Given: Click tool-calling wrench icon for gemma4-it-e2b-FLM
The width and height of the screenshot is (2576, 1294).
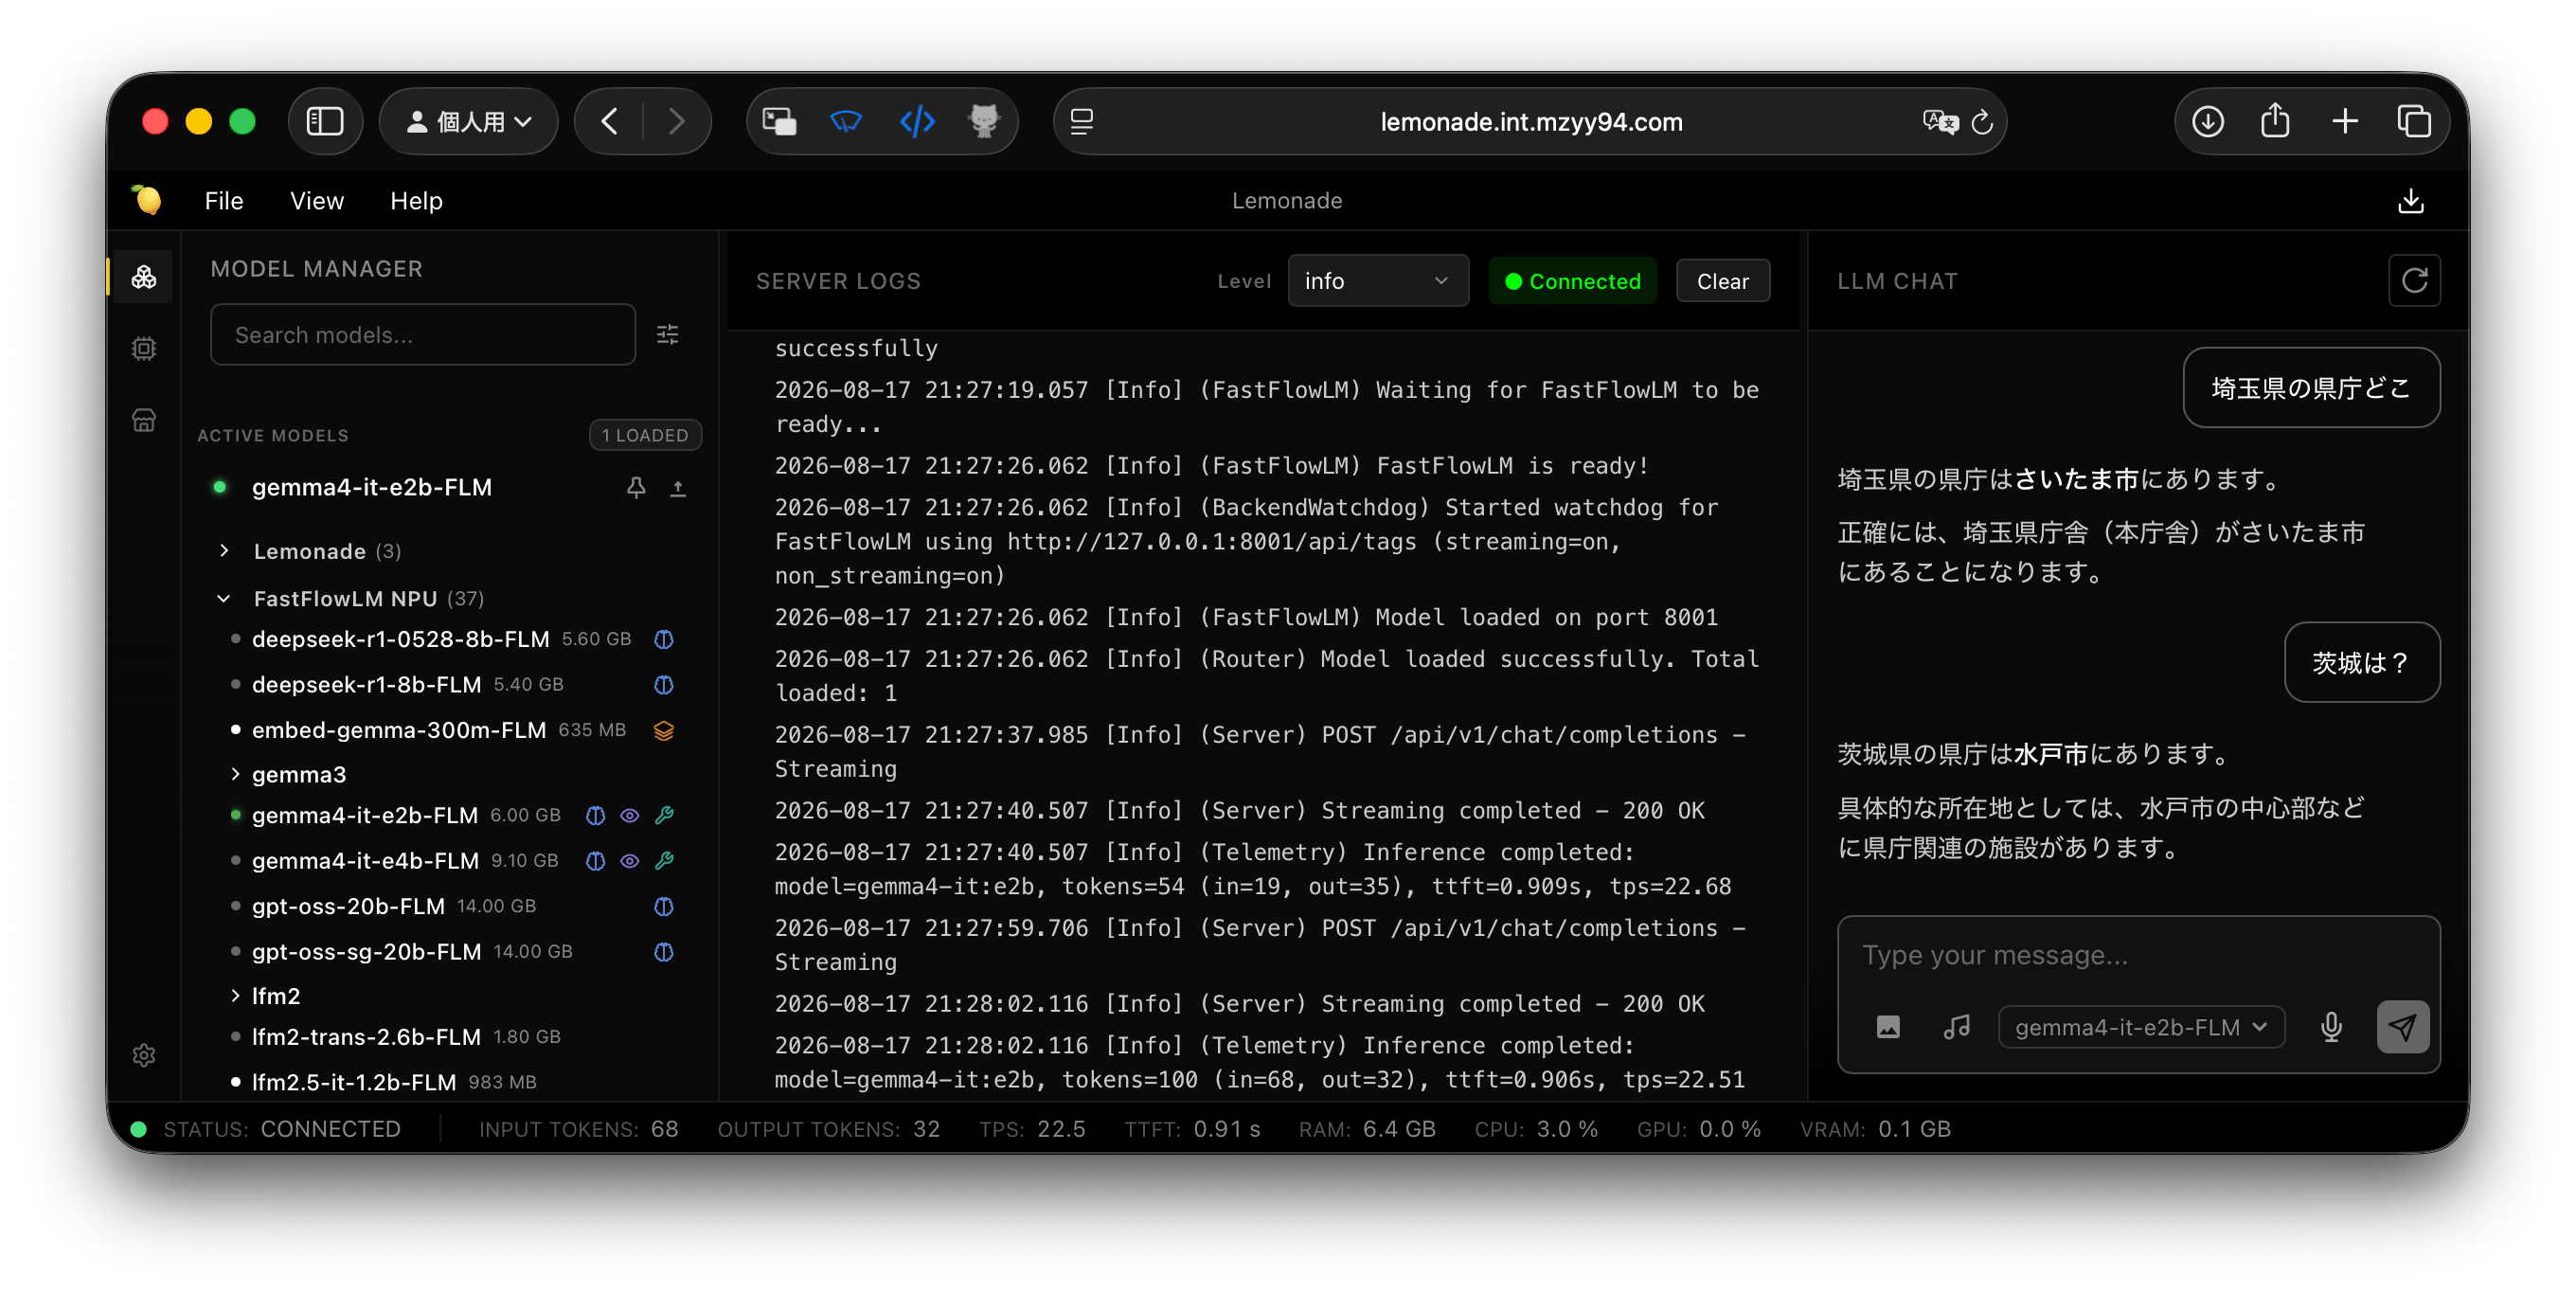Looking at the screenshot, I should (664, 815).
